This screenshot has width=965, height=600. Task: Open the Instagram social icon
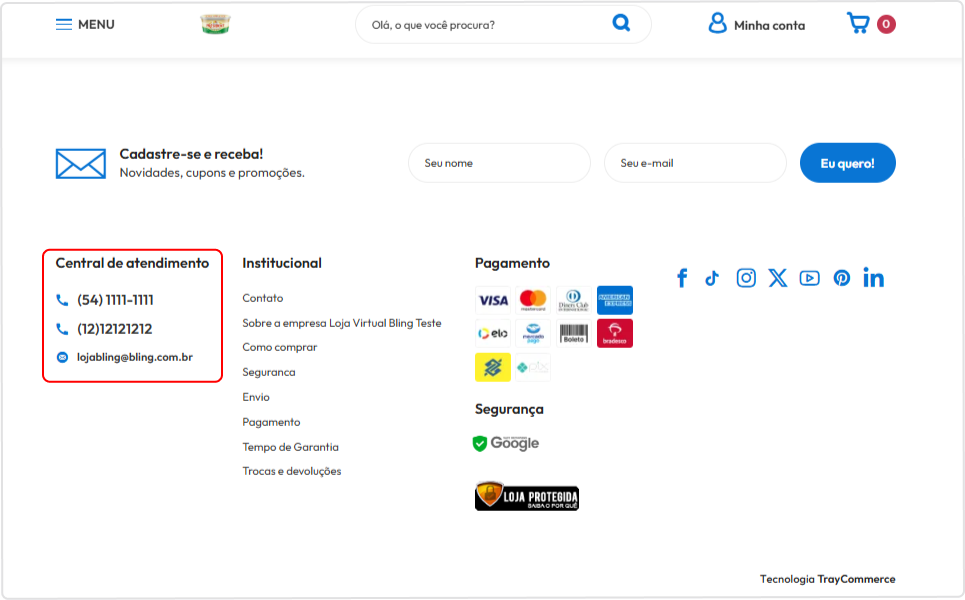click(x=746, y=278)
